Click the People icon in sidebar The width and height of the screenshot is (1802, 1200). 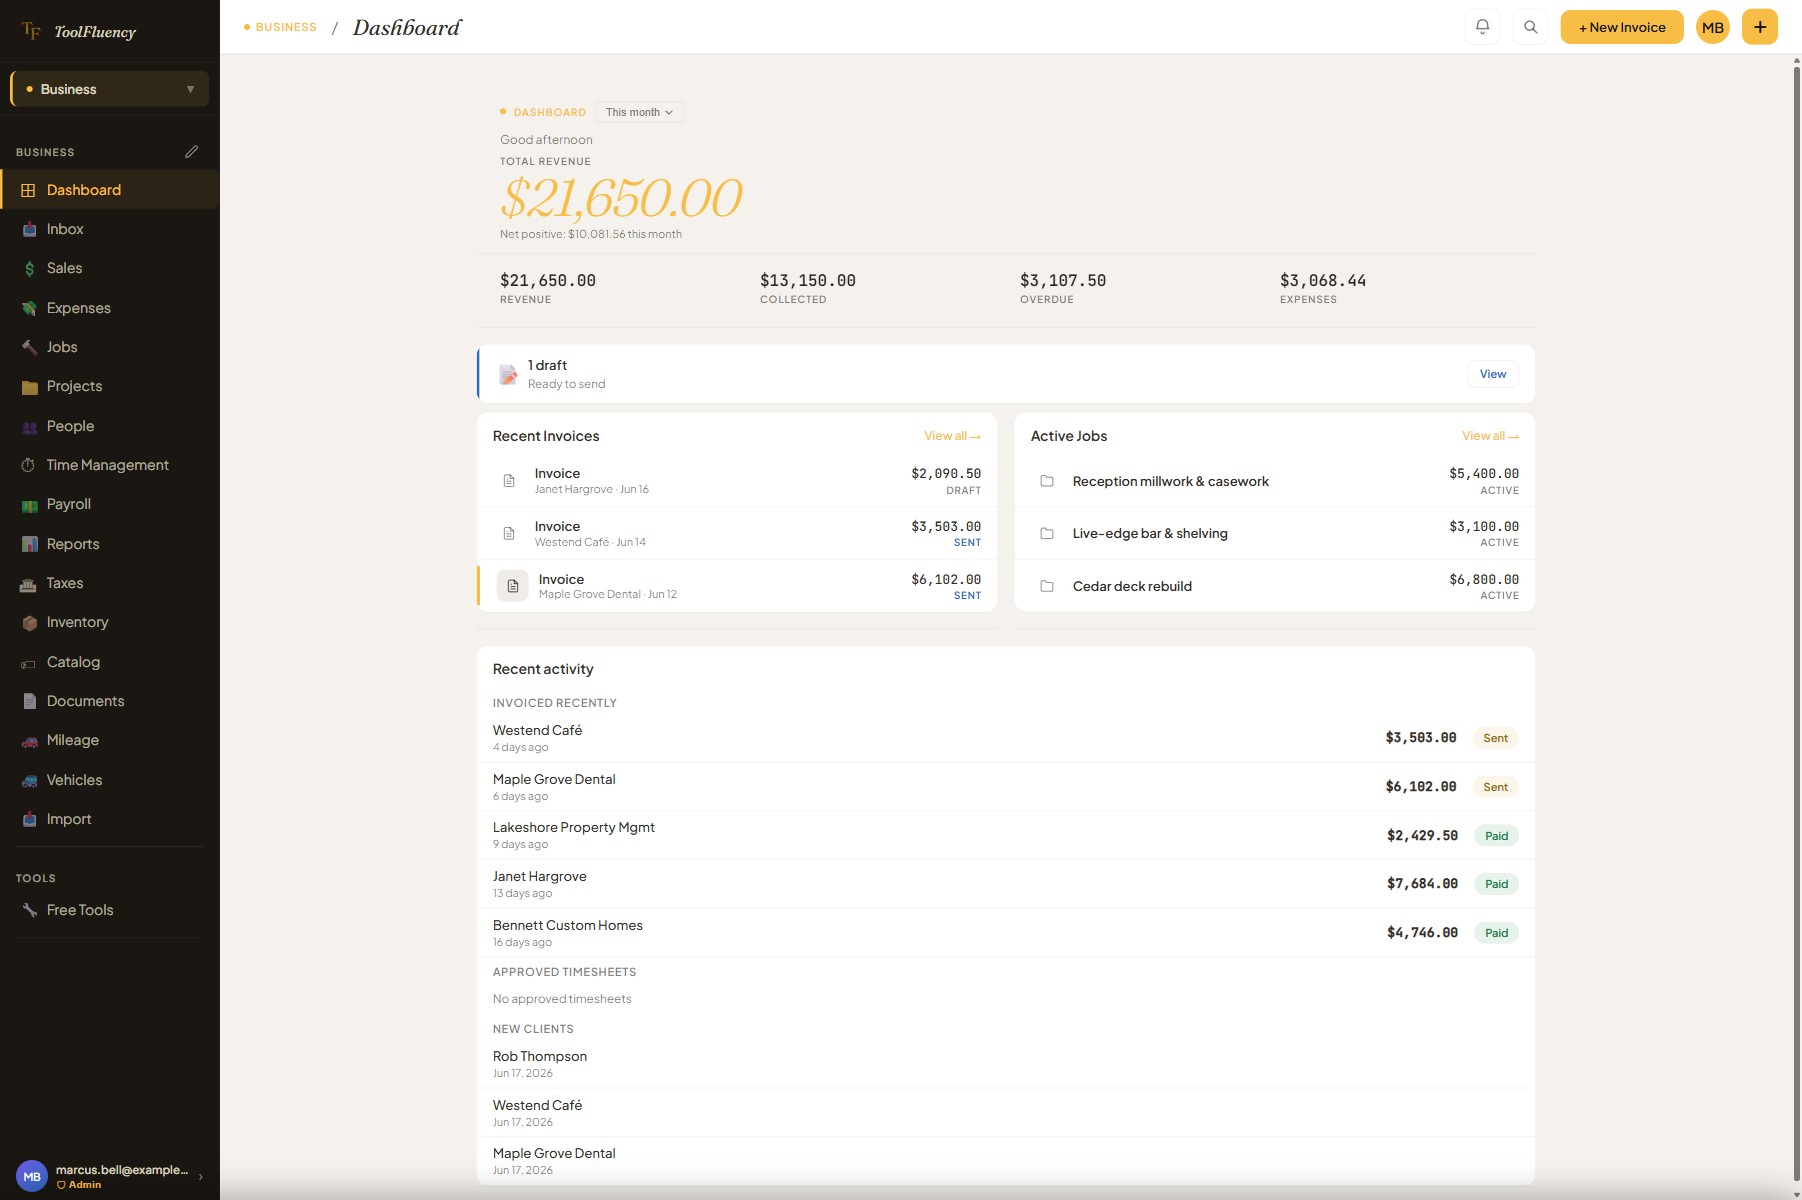point(29,426)
